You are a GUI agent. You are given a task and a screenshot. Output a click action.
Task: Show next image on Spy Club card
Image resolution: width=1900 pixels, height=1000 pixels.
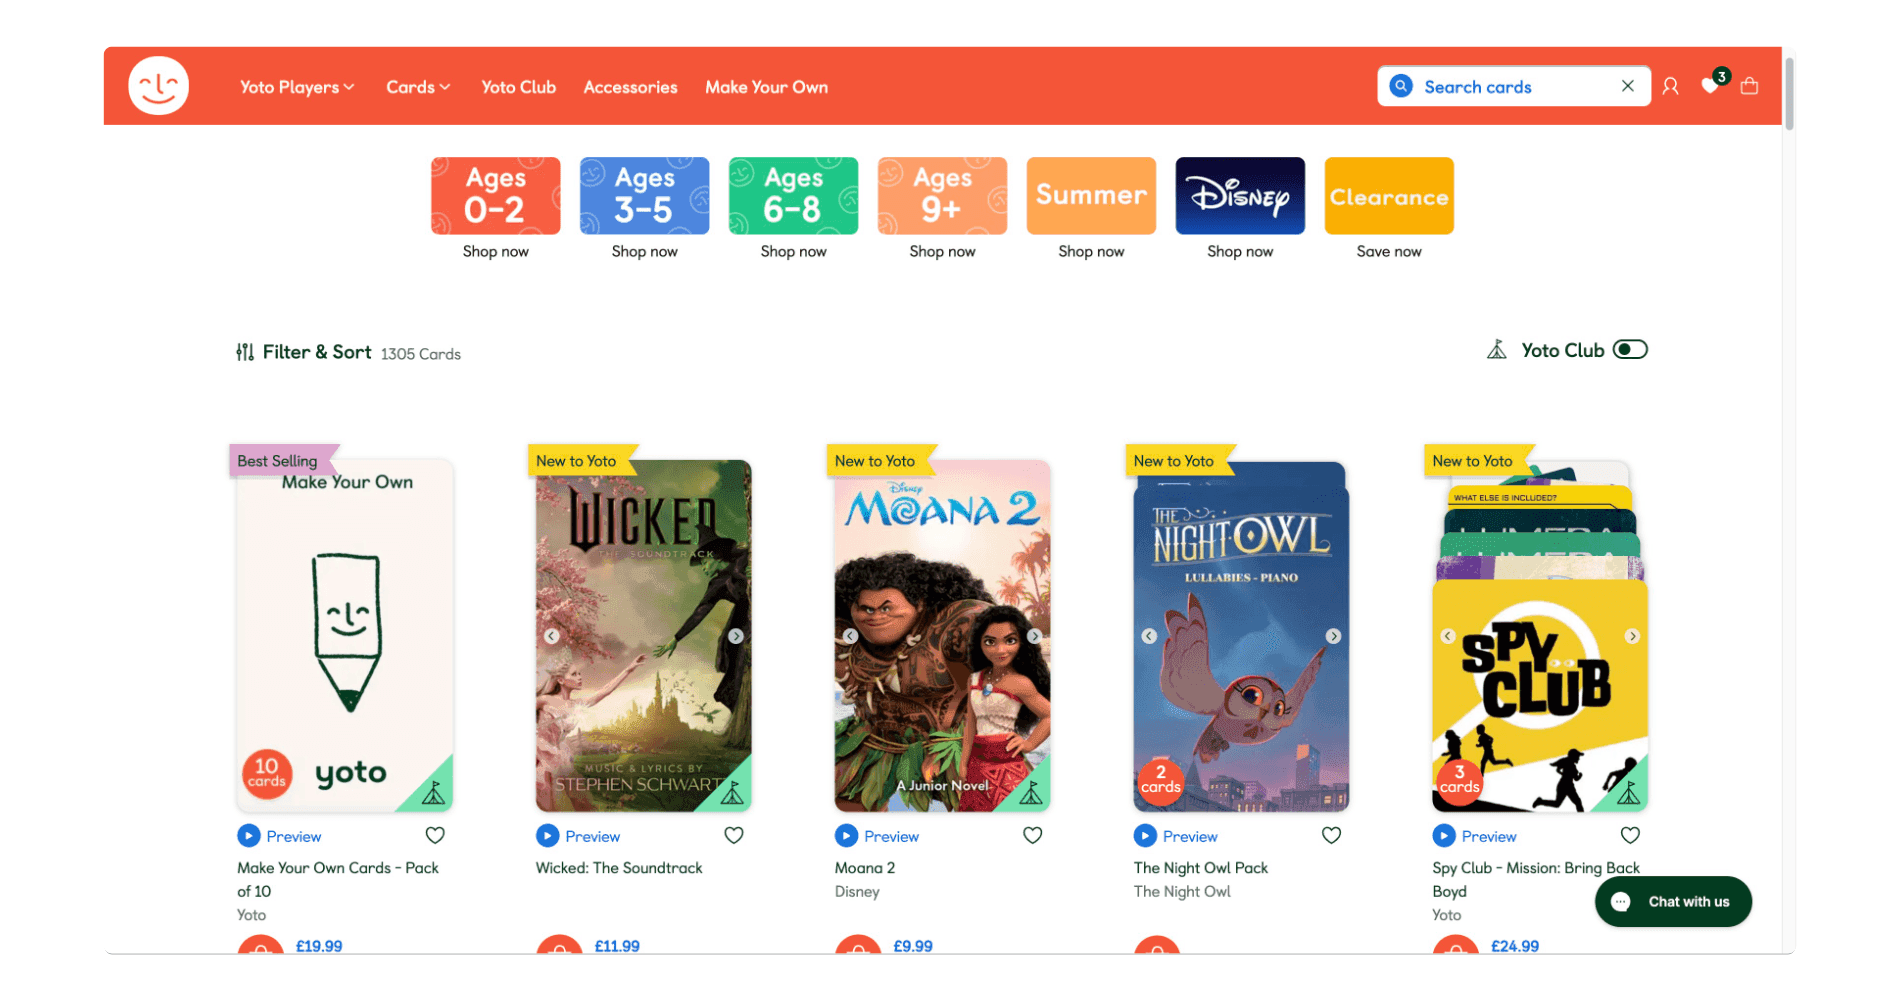(x=1632, y=636)
